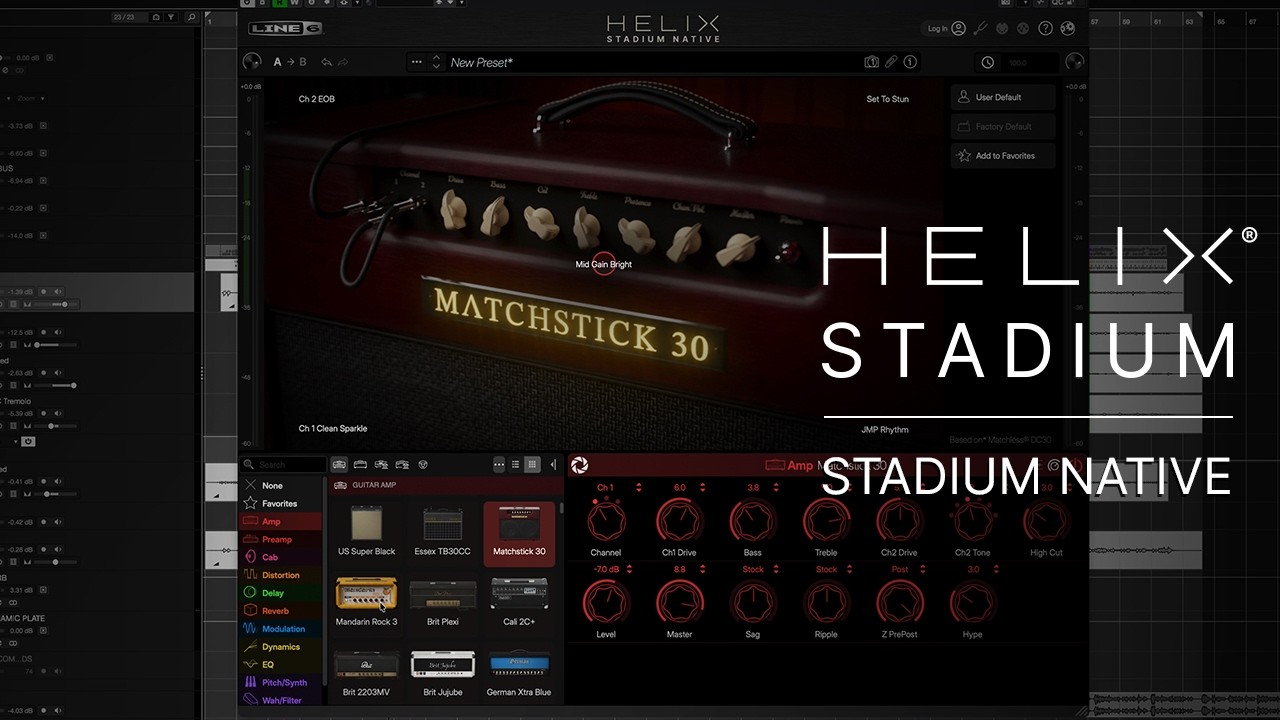This screenshot has height=720, width=1280.
Task: Open the Log In account icon
Action: click(x=959, y=29)
